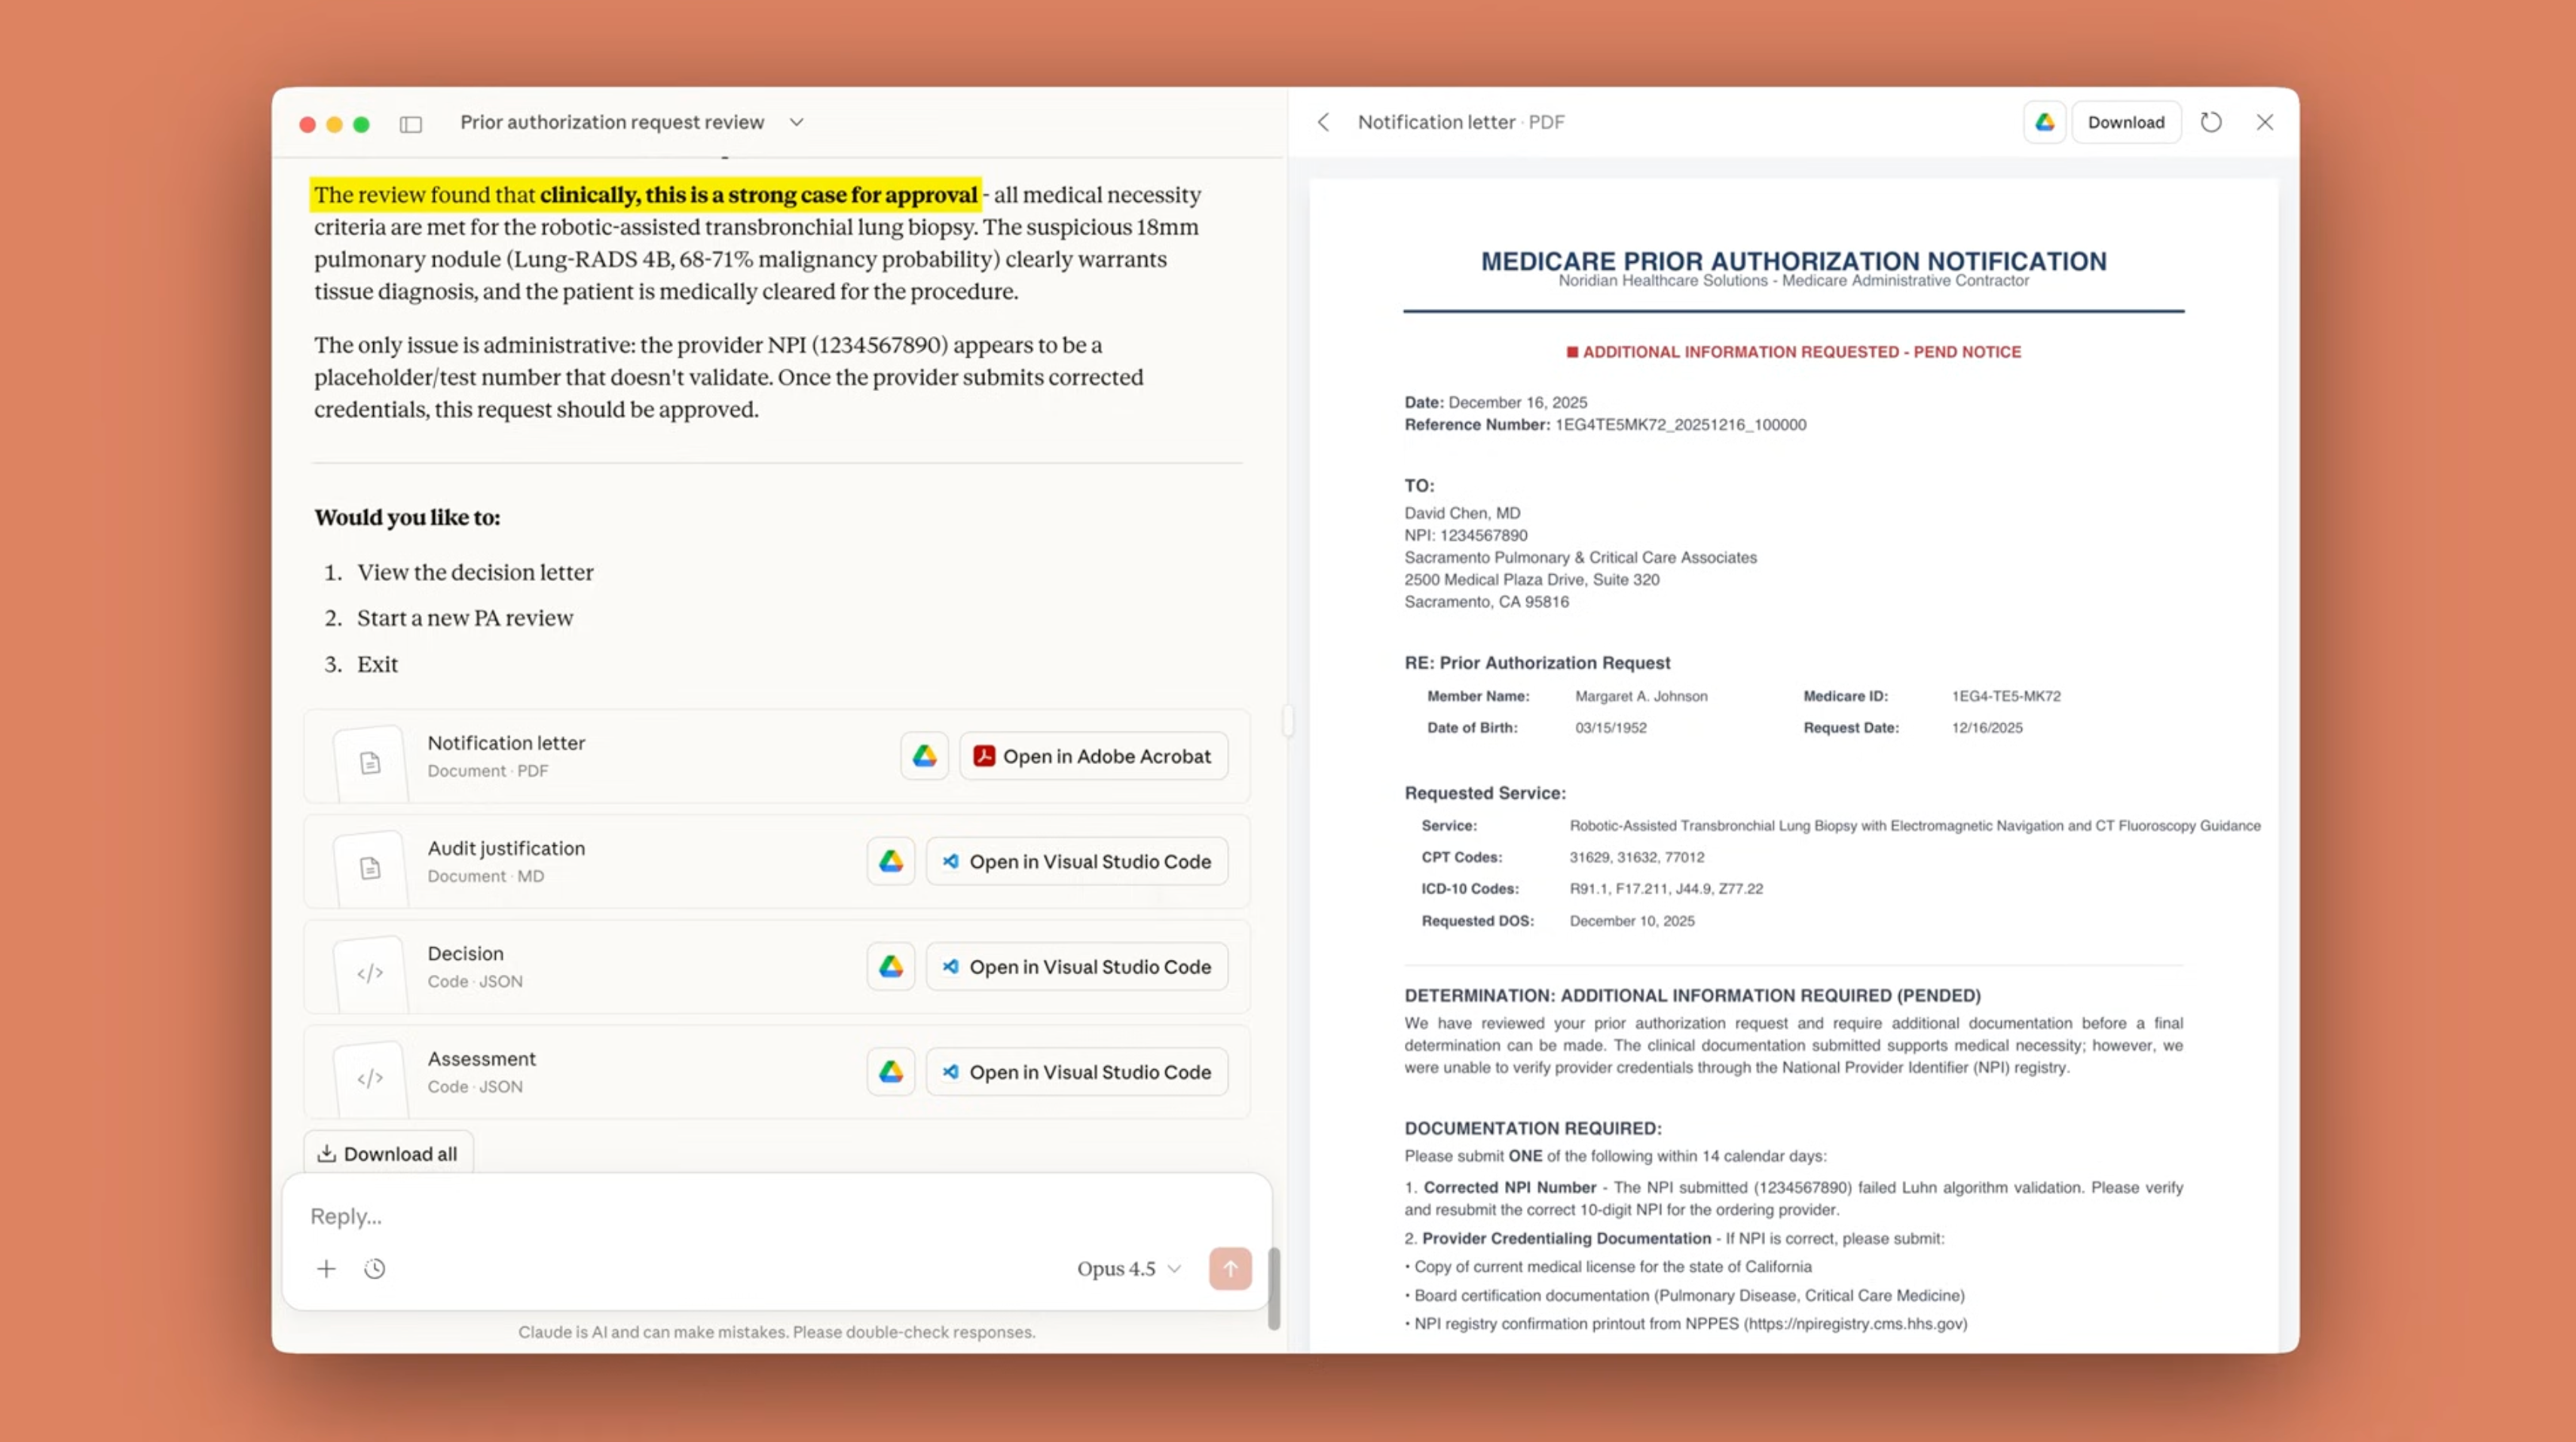
Task: Open in Adobe Acrobat button
Action: click(x=1093, y=756)
